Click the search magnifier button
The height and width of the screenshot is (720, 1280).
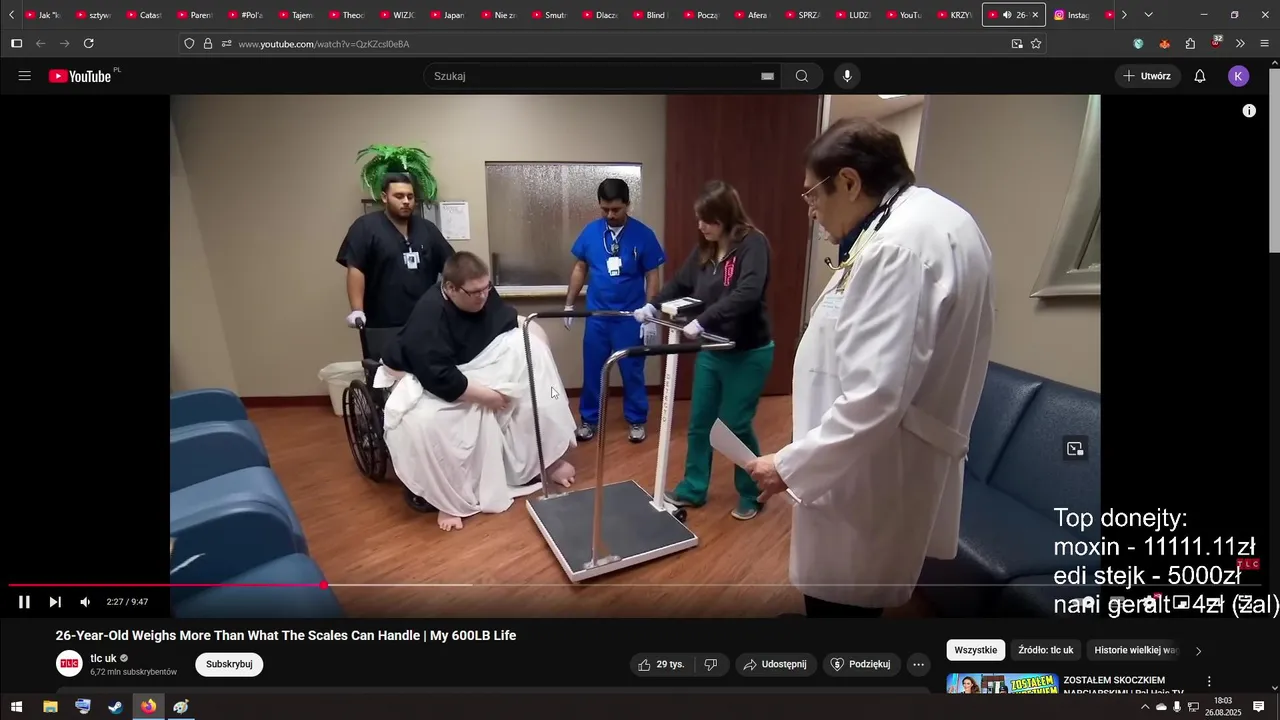point(802,76)
